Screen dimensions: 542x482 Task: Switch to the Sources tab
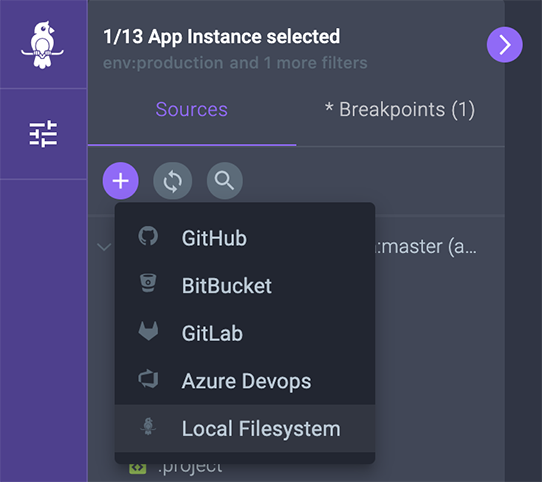(192, 110)
